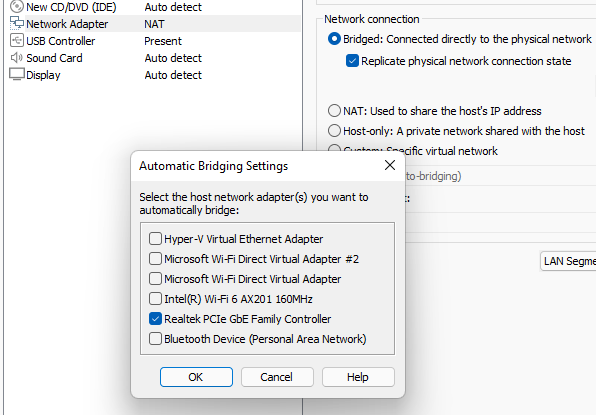Uncheck Realtek PCIe GbE Family Controller
596x415 pixels.
coord(155,319)
